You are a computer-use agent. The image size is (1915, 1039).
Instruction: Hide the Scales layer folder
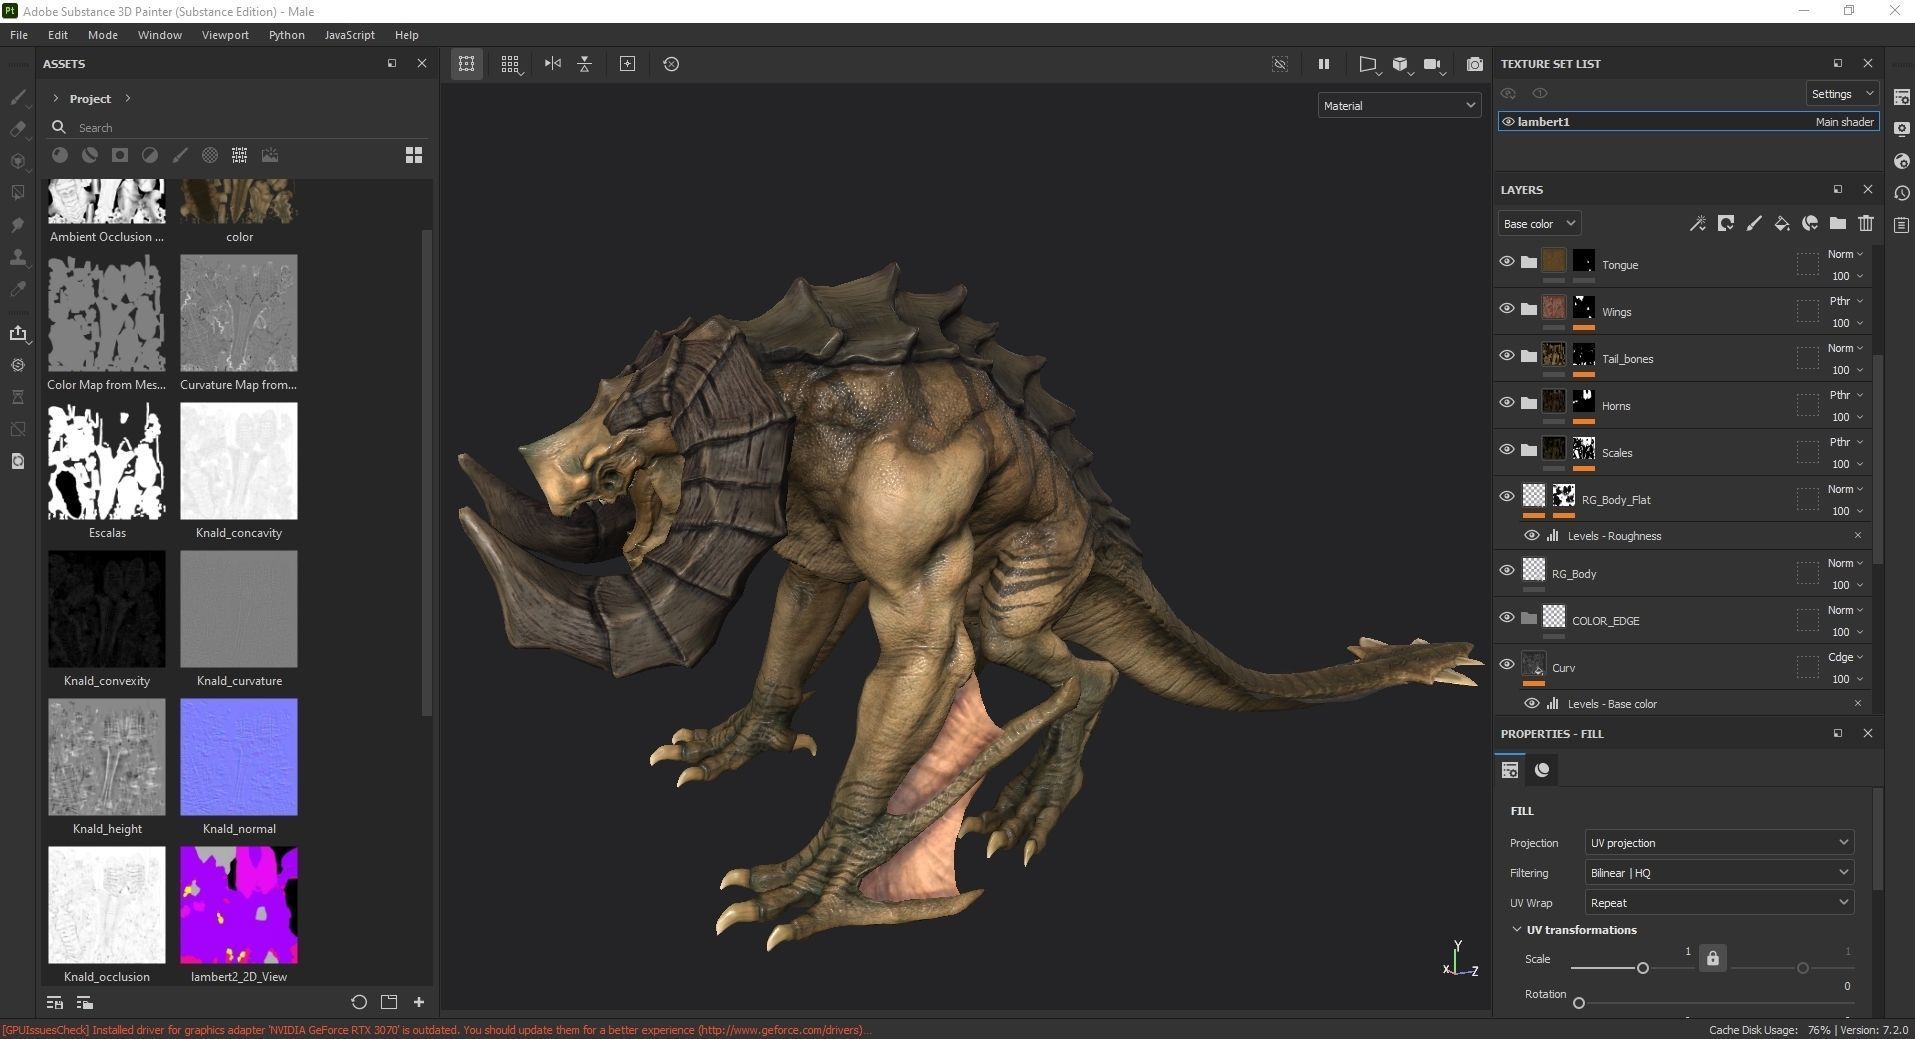tap(1507, 450)
